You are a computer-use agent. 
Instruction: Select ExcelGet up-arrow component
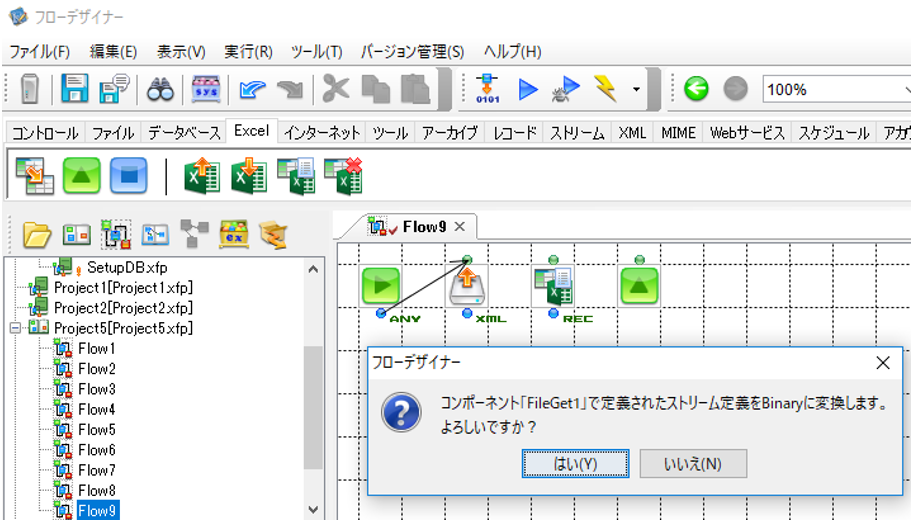[202, 176]
